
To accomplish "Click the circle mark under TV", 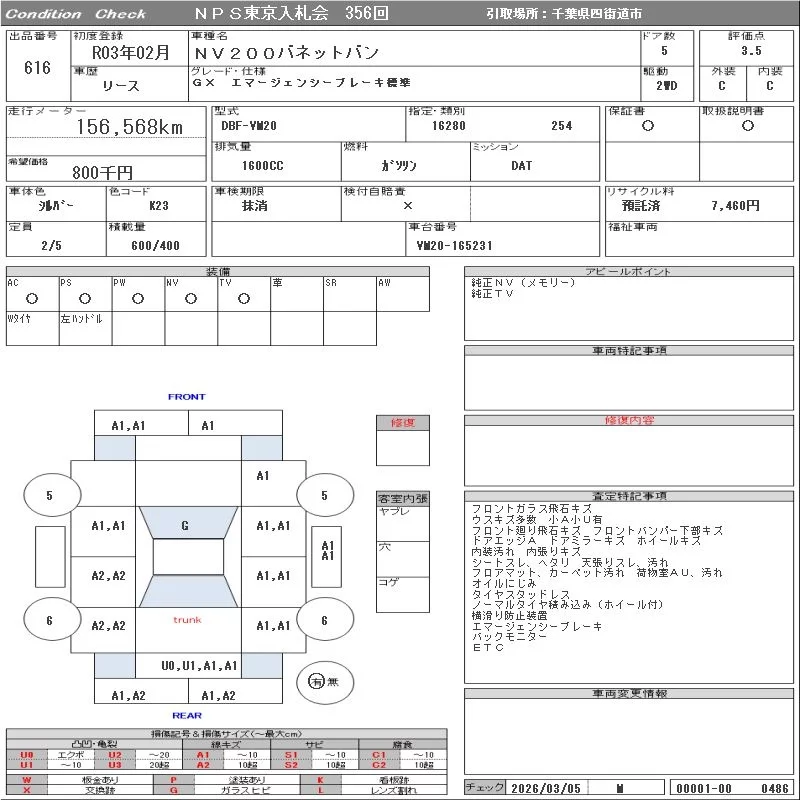I will click(x=244, y=298).
